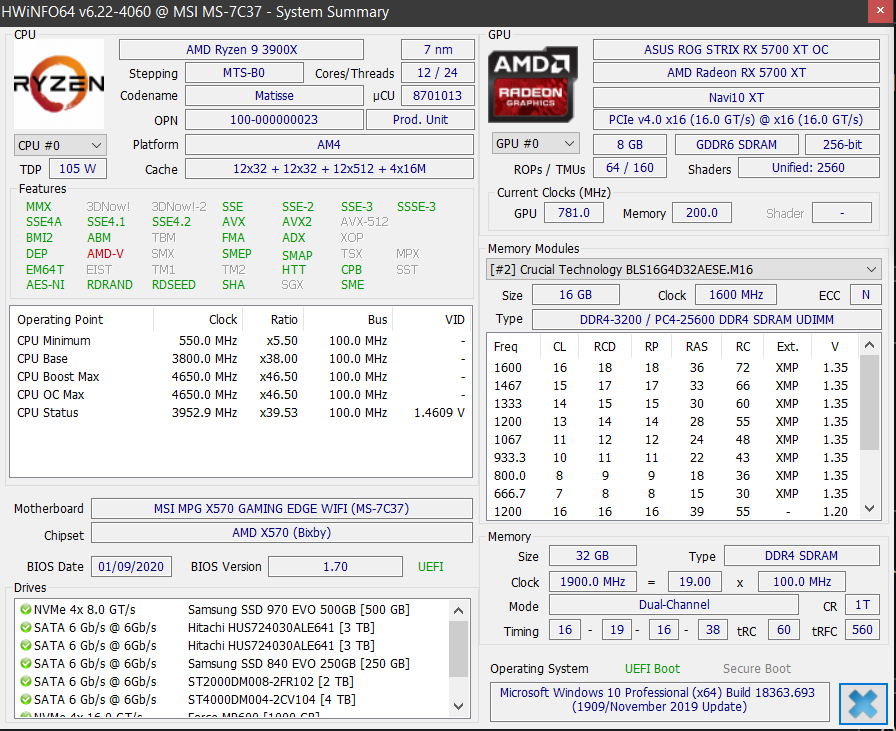Image resolution: width=896 pixels, height=731 pixels.
Task: Expand the Crucial memory module dropdown
Action: coord(683,269)
